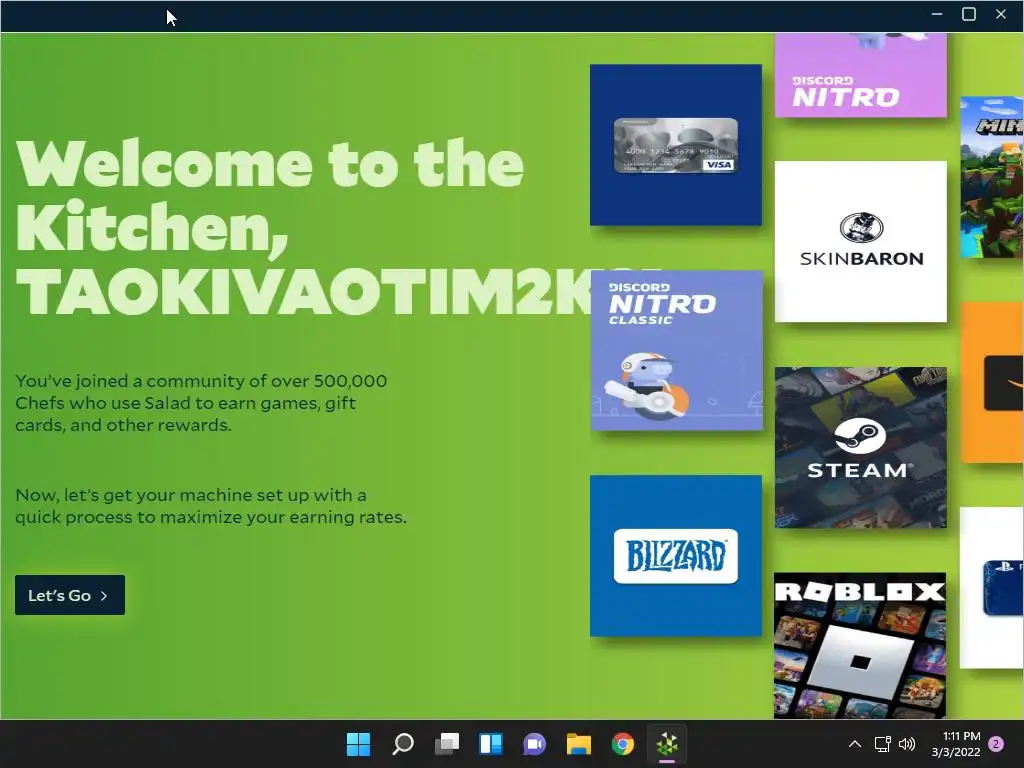Open the volume speaker tray icon

(906, 744)
